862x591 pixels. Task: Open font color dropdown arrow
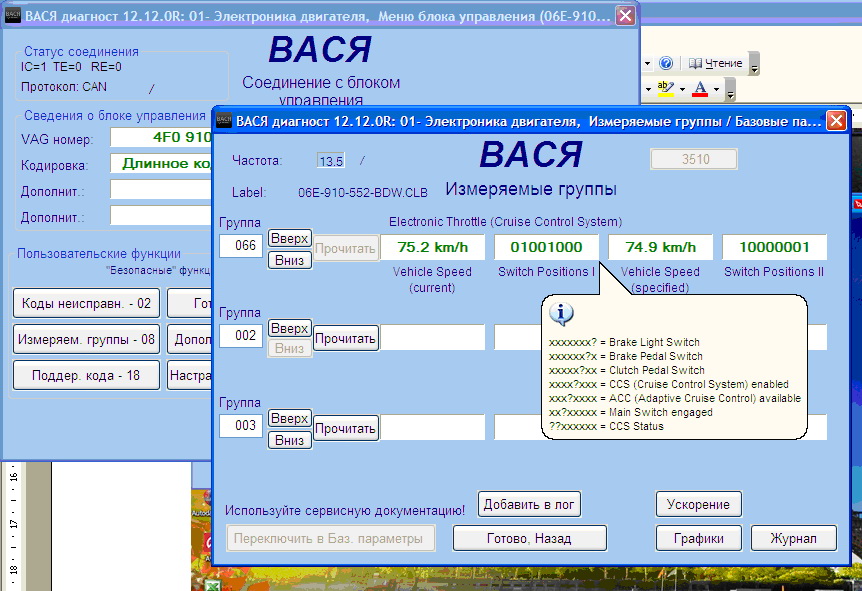click(x=716, y=89)
